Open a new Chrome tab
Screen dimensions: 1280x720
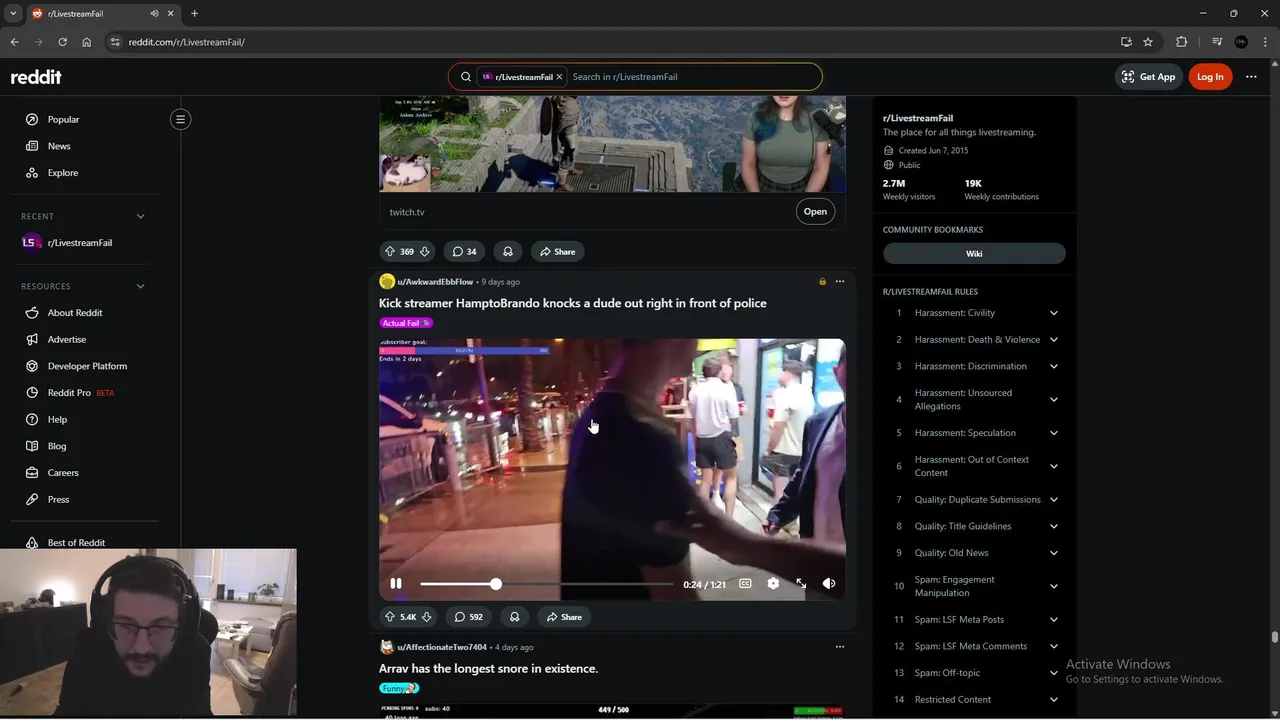(x=194, y=14)
